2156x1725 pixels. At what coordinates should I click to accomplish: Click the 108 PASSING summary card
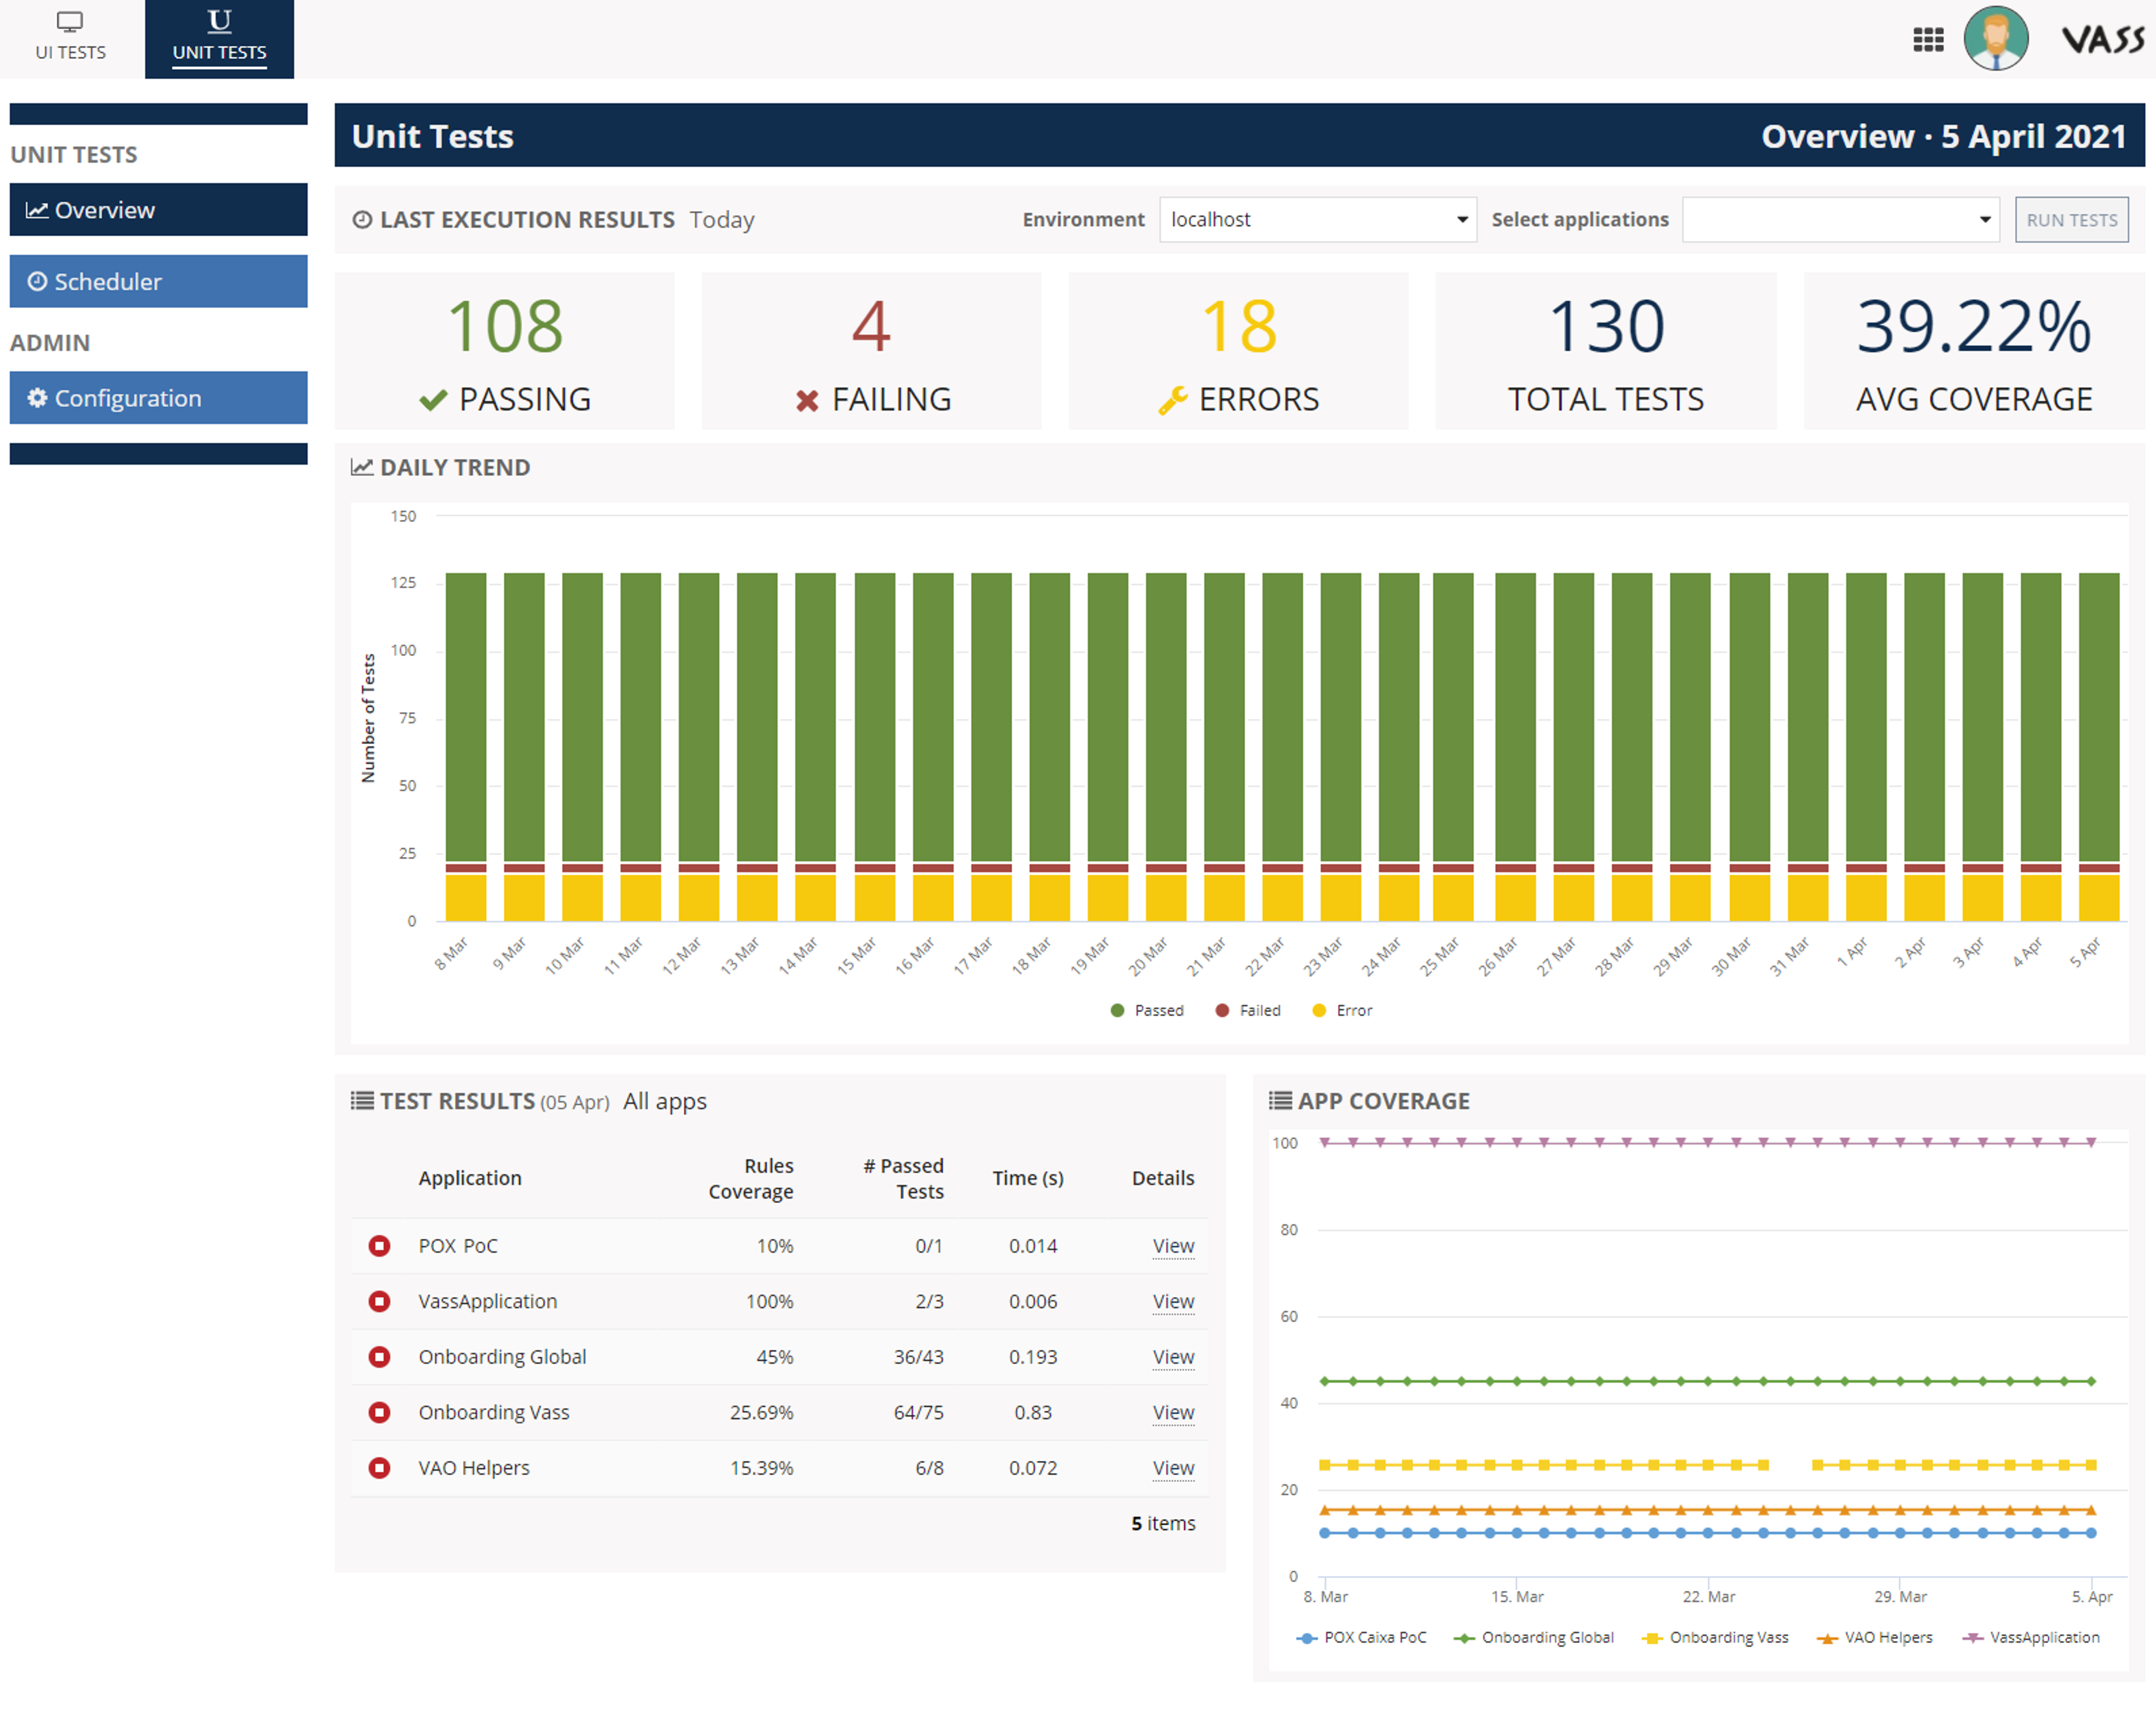(x=504, y=350)
